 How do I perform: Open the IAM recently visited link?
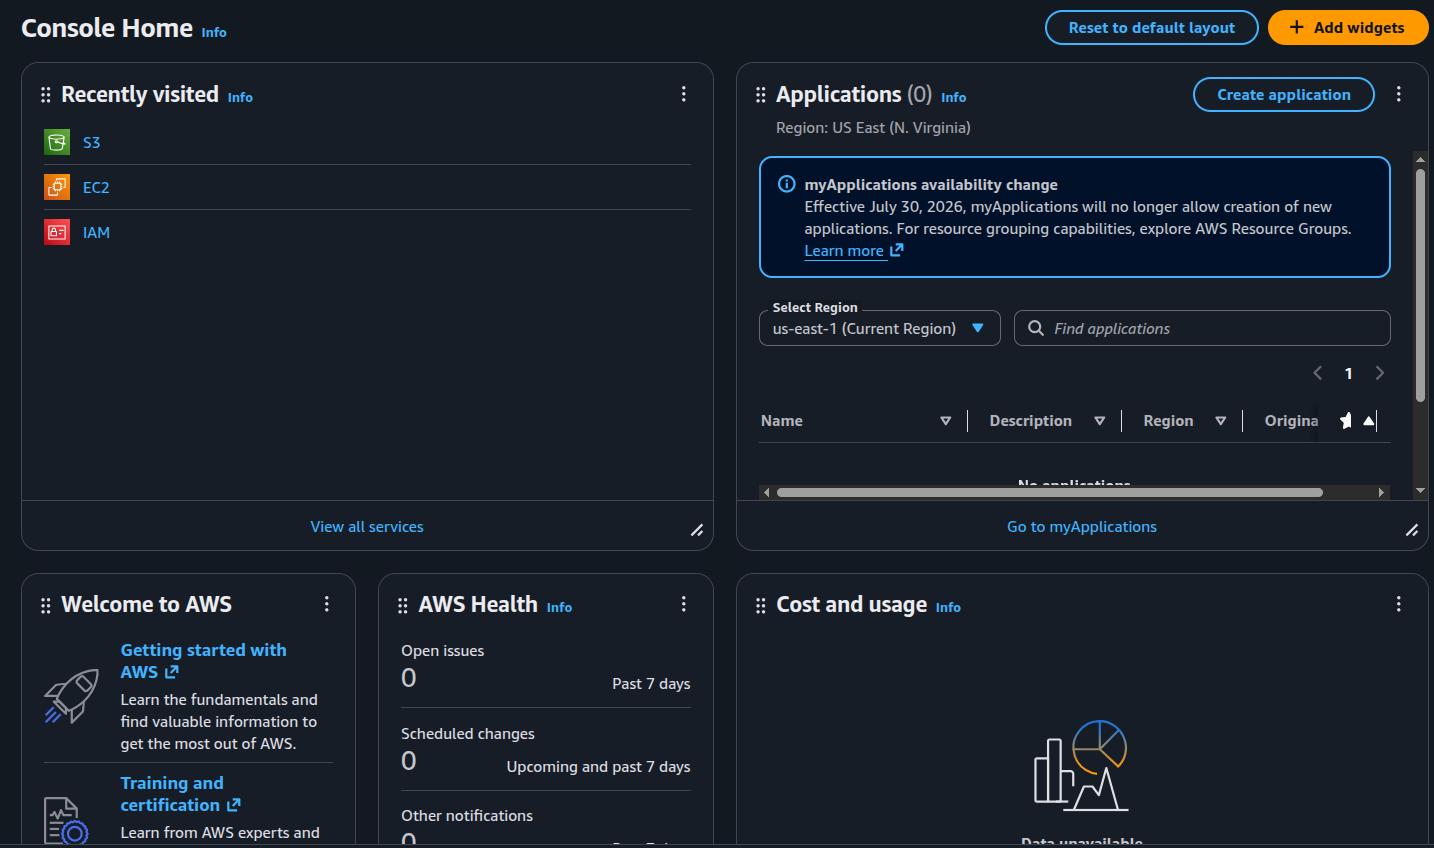pos(96,232)
